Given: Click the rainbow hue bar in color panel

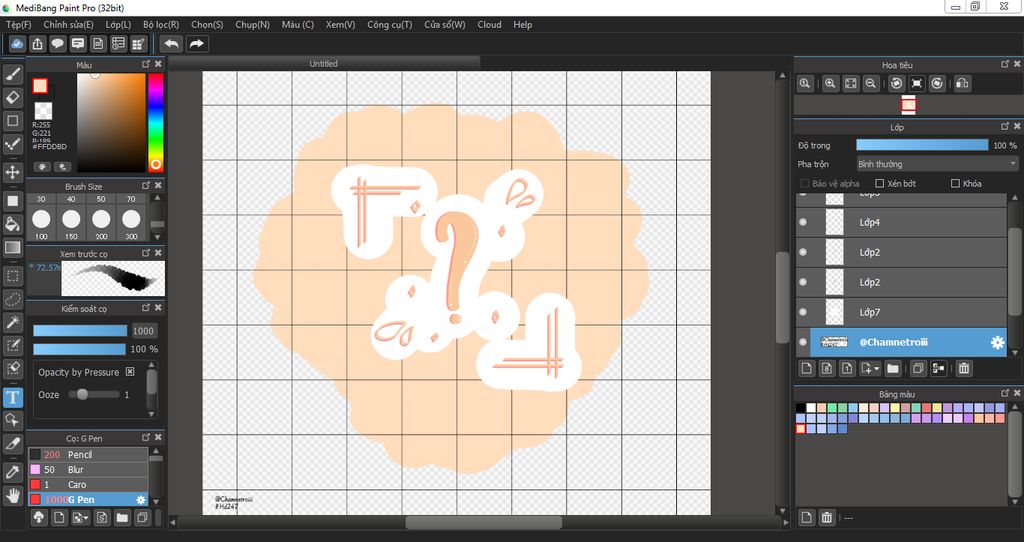Looking at the screenshot, I should 155,121.
